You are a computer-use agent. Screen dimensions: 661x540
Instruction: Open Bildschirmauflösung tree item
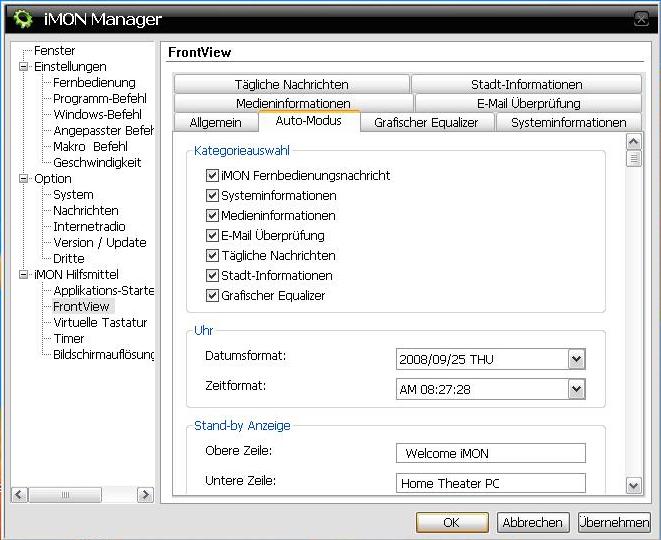coord(103,355)
